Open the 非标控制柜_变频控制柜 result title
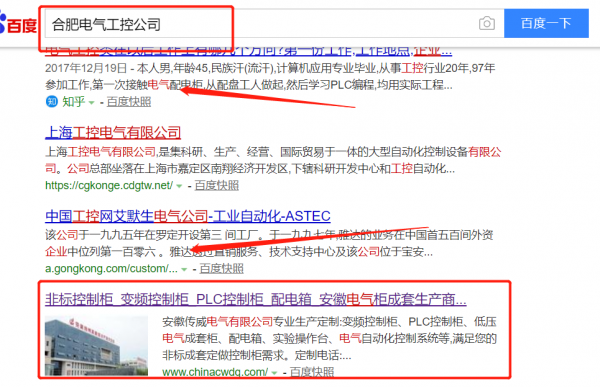This screenshot has width=600, height=387. [256, 299]
